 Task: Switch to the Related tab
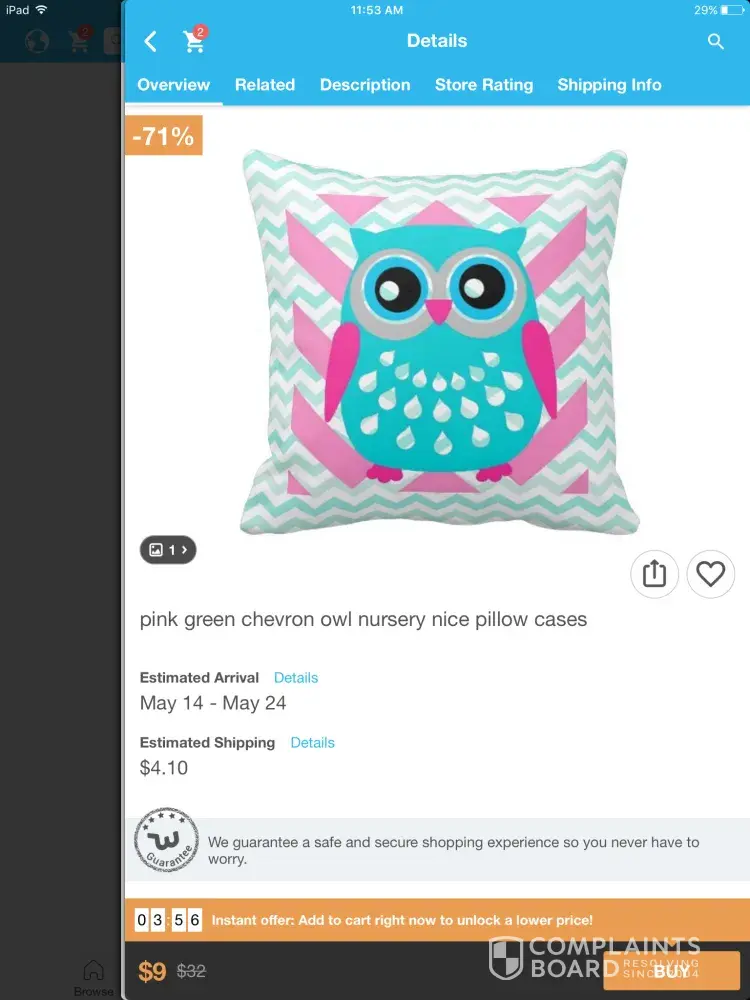pos(265,85)
